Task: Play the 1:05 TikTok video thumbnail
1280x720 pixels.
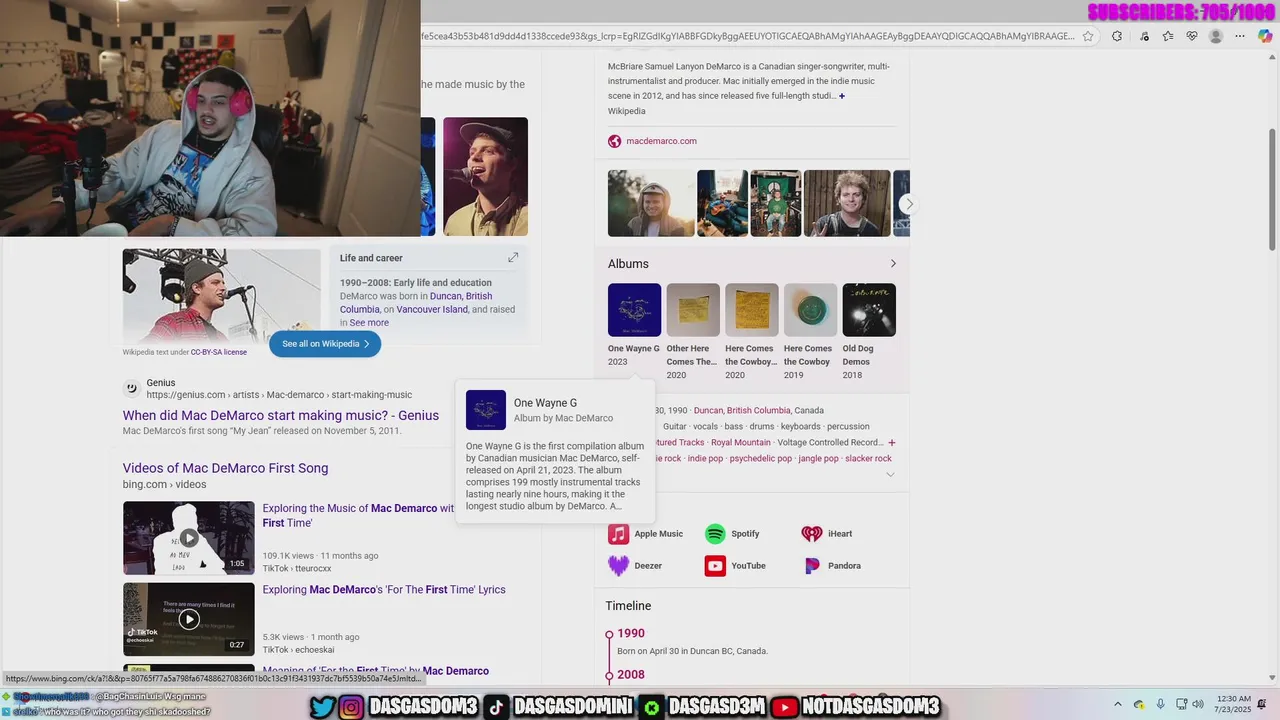Action: coord(189,538)
